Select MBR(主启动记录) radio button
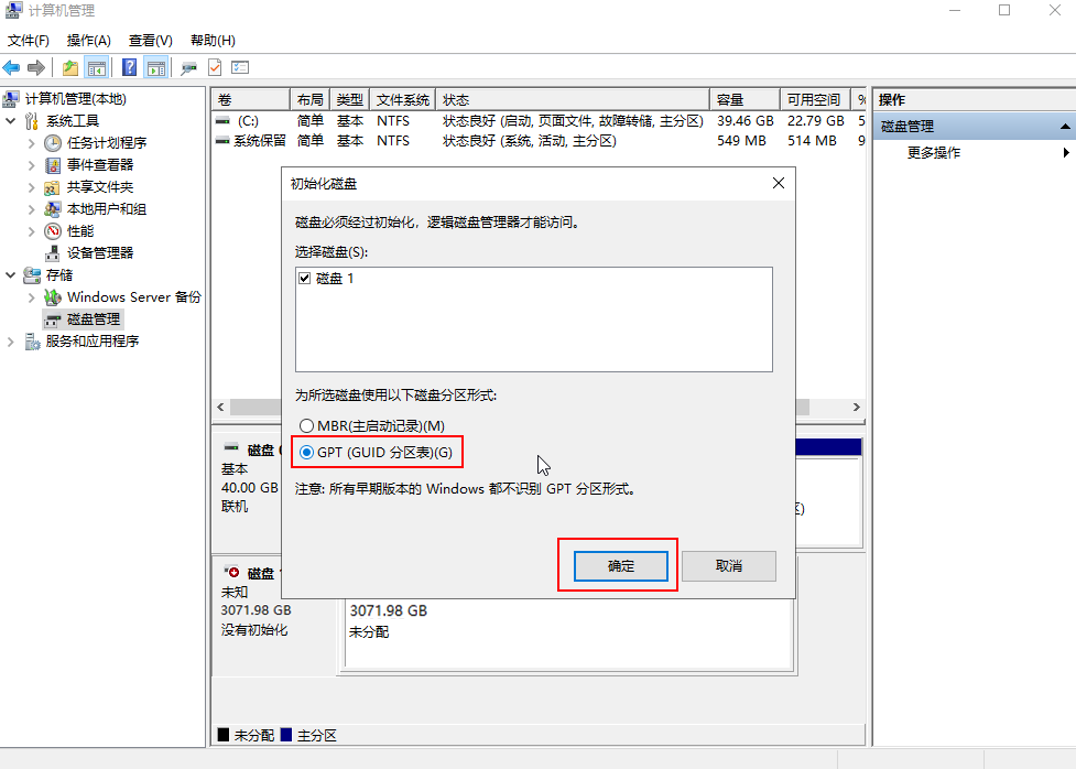Screen dimensions: 1076x769 click(x=307, y=426)
